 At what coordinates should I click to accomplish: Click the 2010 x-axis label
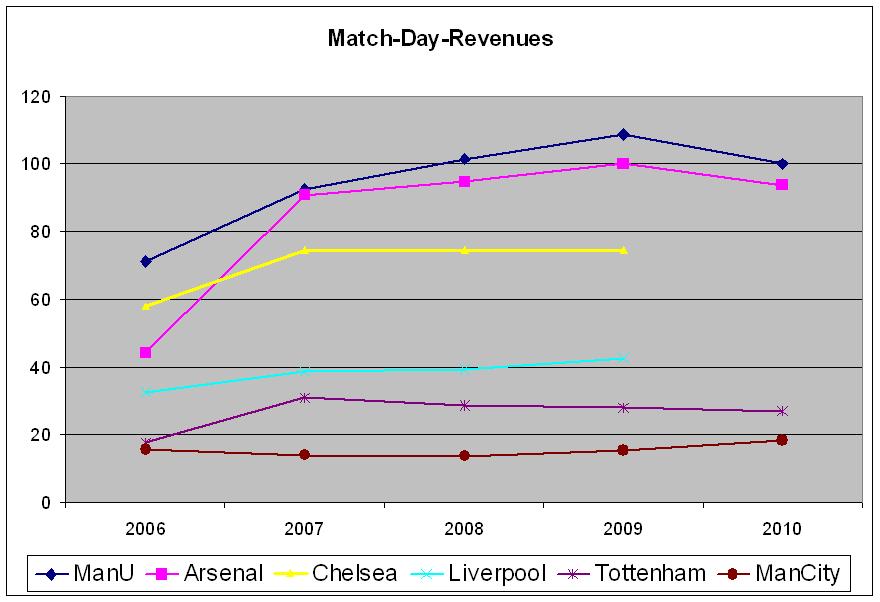(x=782, y=527)
